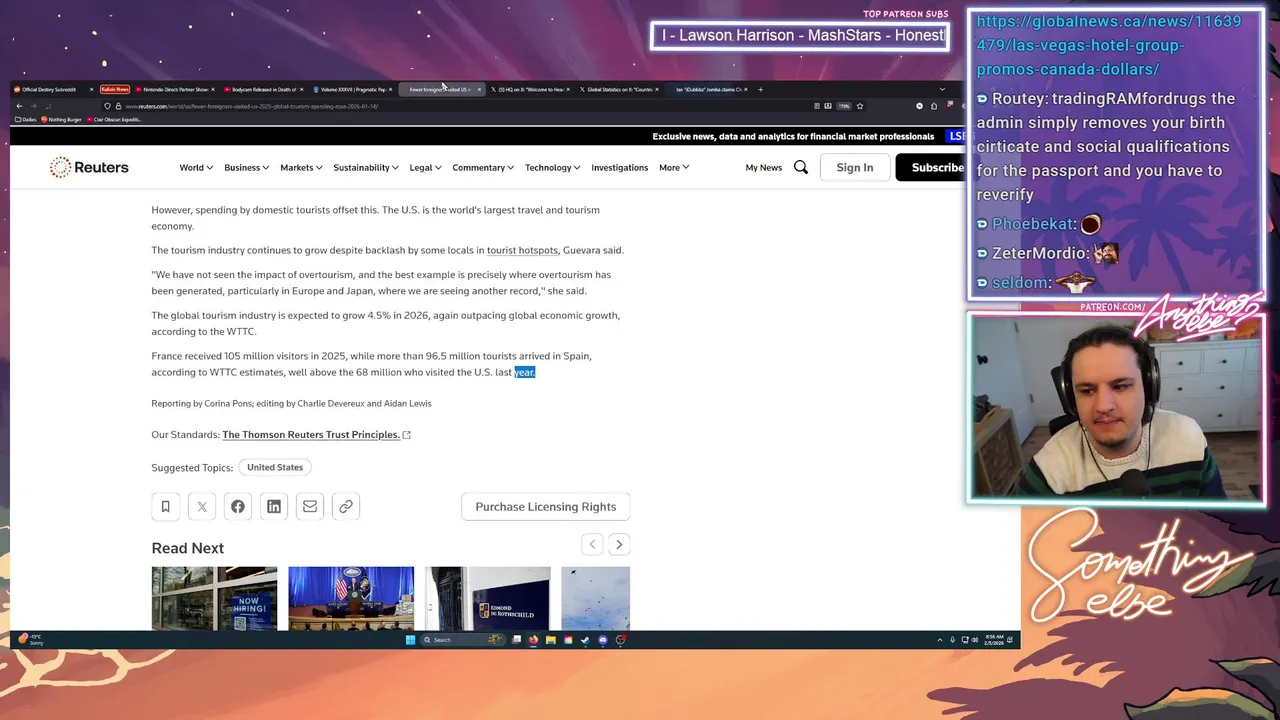
Task: Bookmark this Reuters article
Action: tap(166, 507)
